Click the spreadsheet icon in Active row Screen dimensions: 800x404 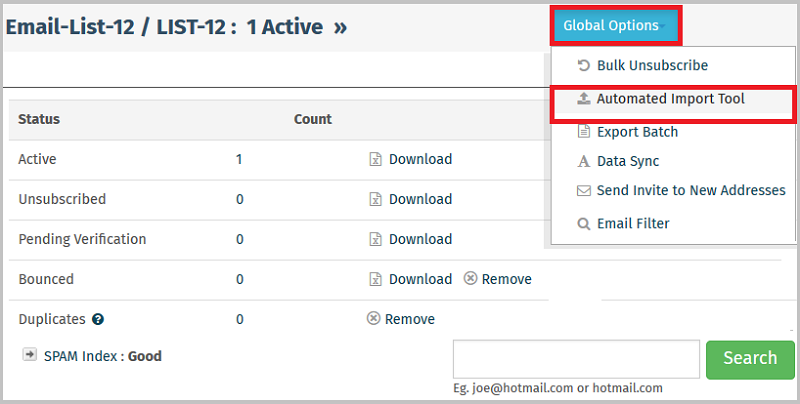tap(376, 159)
